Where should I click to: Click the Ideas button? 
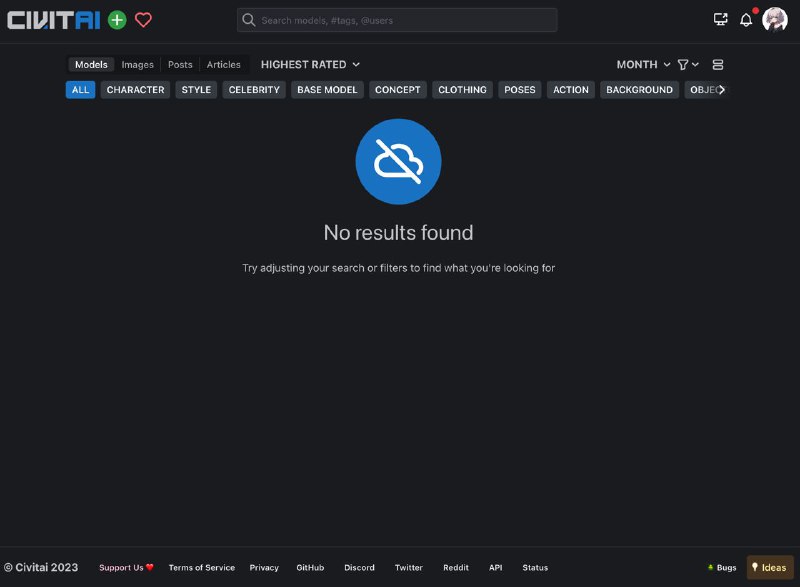point(769,568)
